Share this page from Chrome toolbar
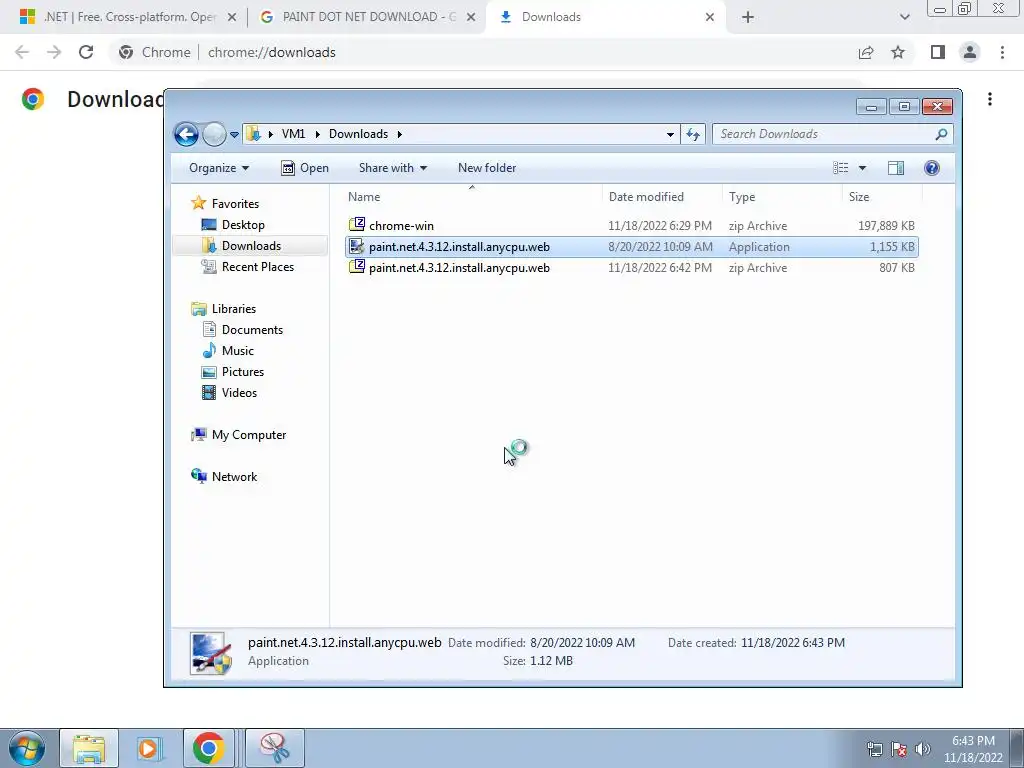 tap(866, 52)
